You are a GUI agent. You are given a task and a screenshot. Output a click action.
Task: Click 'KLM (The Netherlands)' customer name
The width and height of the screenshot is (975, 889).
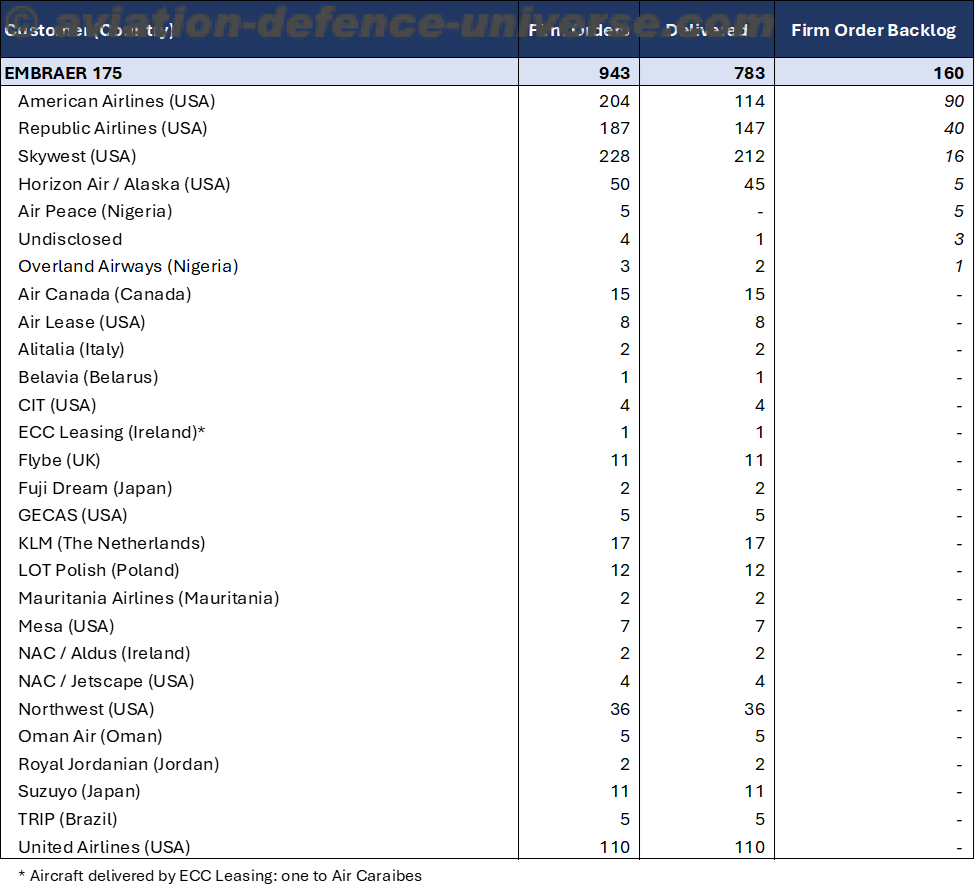point(111,543)
